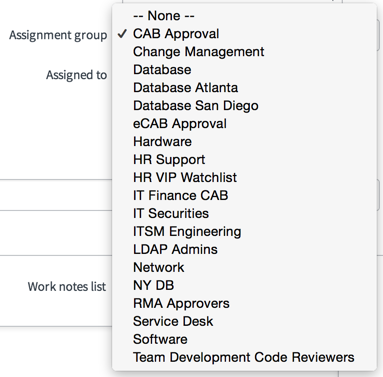The image size is (383, 377).
Task: Pick LDAP Admins group
Action: coord(244,250)
